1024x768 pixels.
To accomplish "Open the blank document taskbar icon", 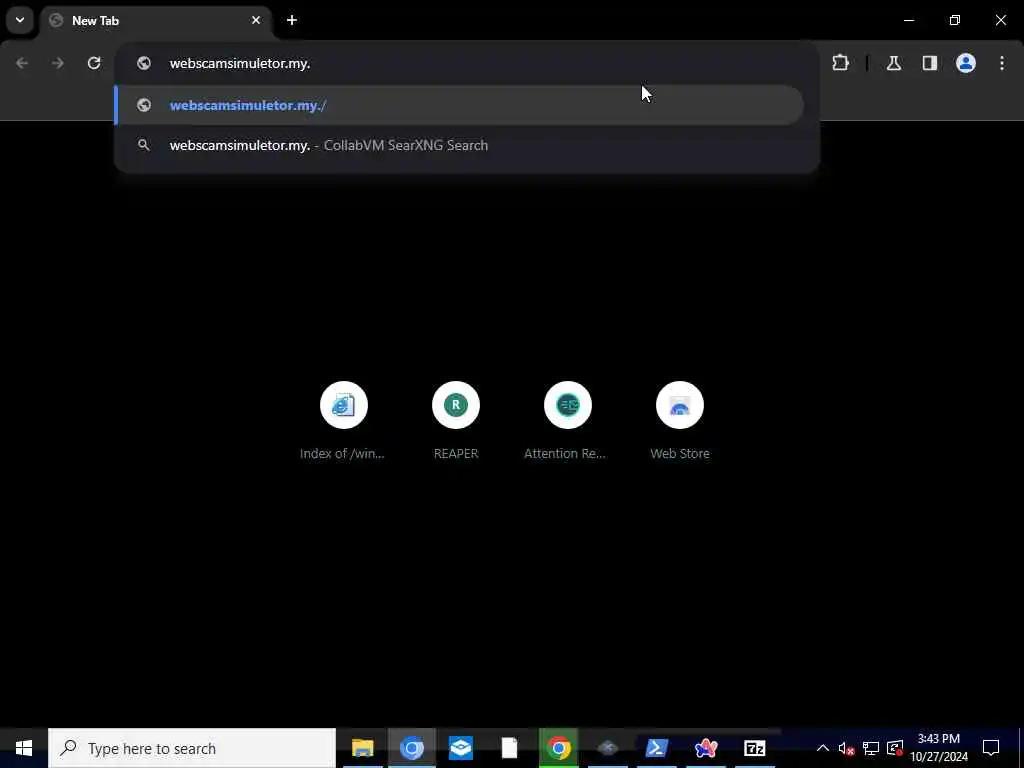I will tap(509, 748).
